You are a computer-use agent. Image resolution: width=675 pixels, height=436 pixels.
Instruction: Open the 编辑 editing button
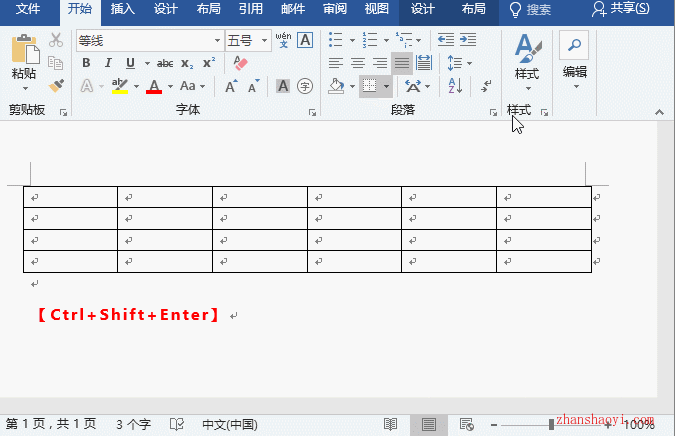(574, 60)
